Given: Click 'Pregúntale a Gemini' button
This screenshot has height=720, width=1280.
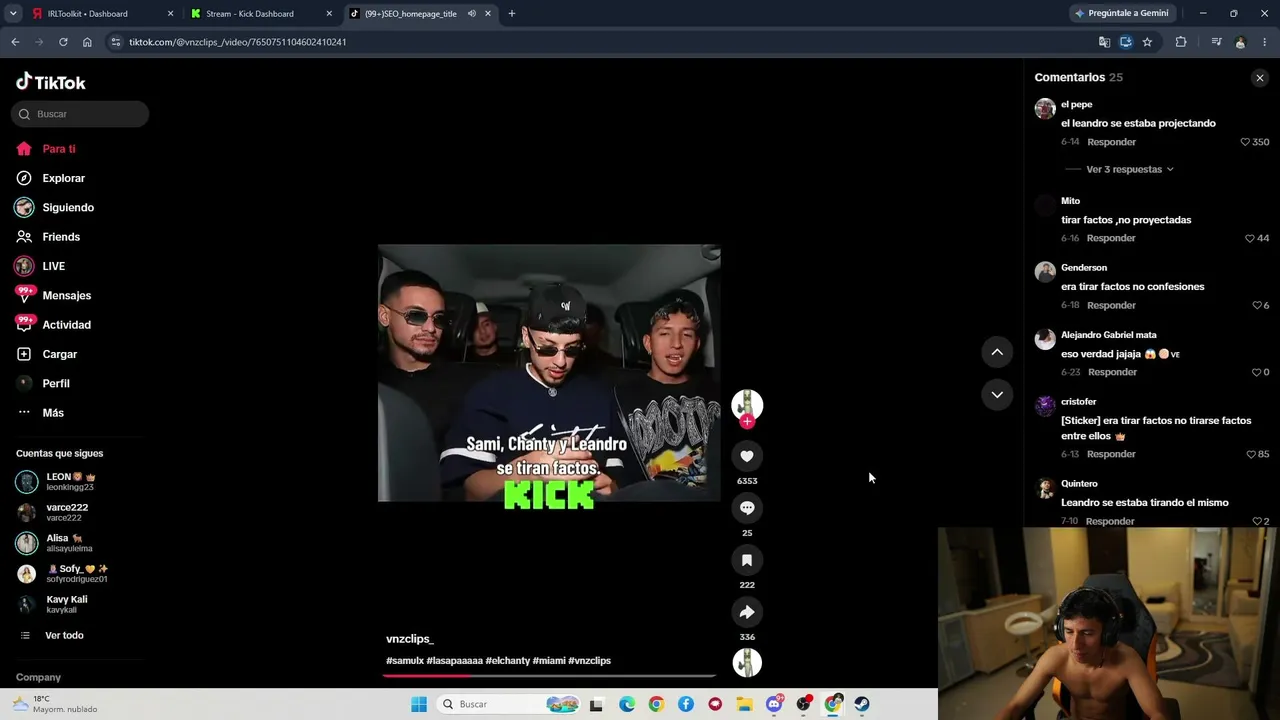Looking at the screenshot, I should pos(1121,13).
